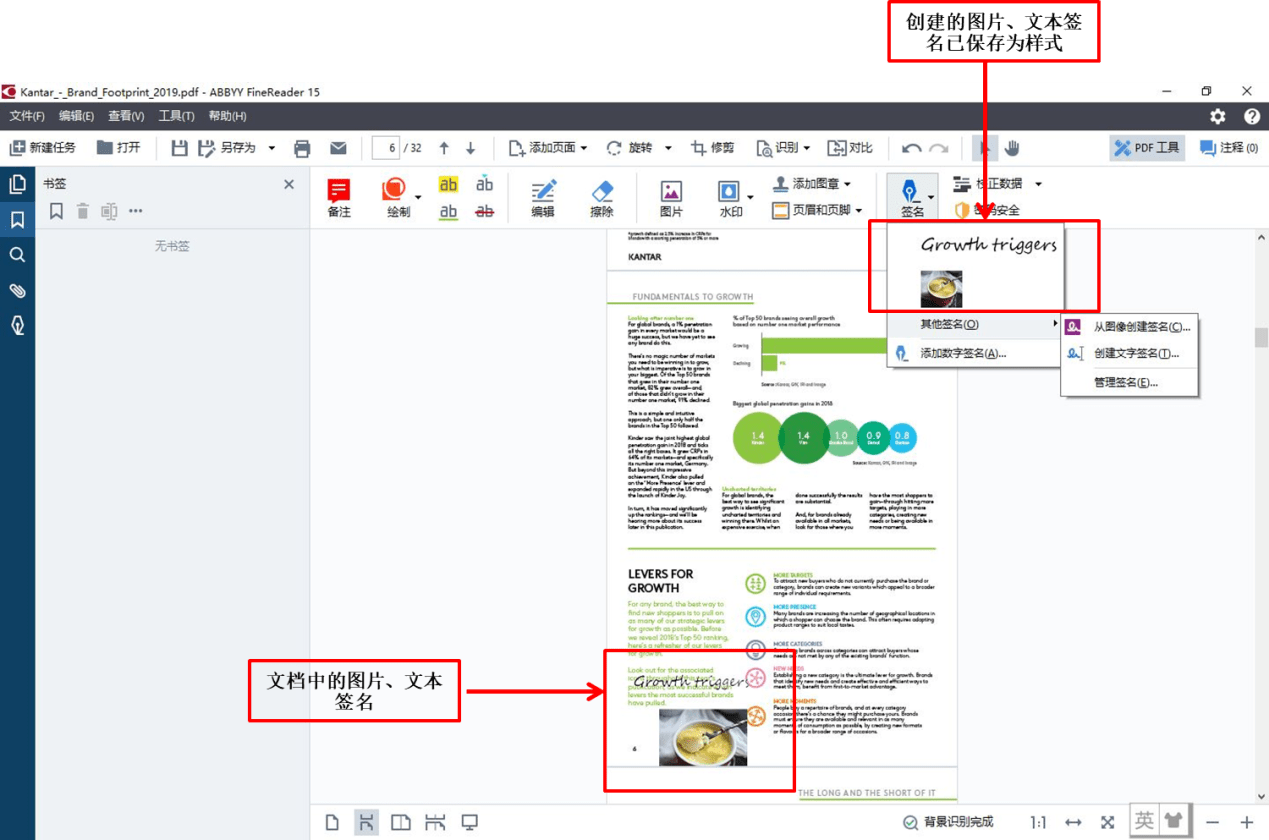
Task: Select the 备注 note tool
Action: click(x=339, y=198)
